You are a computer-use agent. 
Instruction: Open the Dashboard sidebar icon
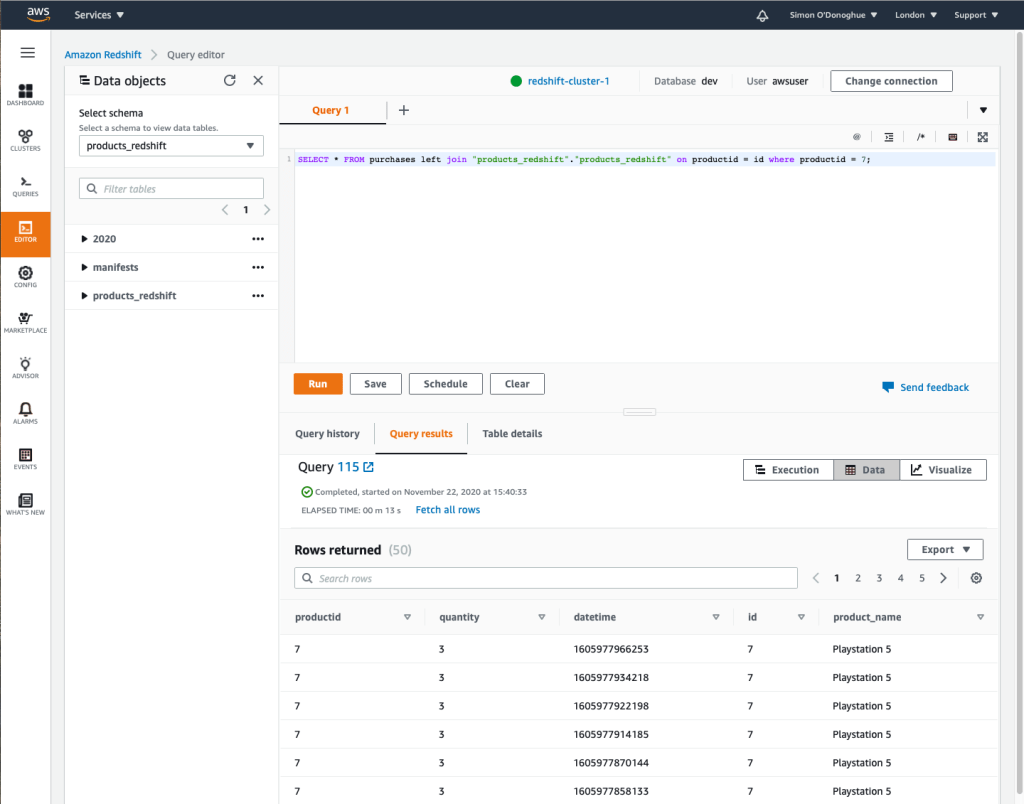tap(25, 94)
